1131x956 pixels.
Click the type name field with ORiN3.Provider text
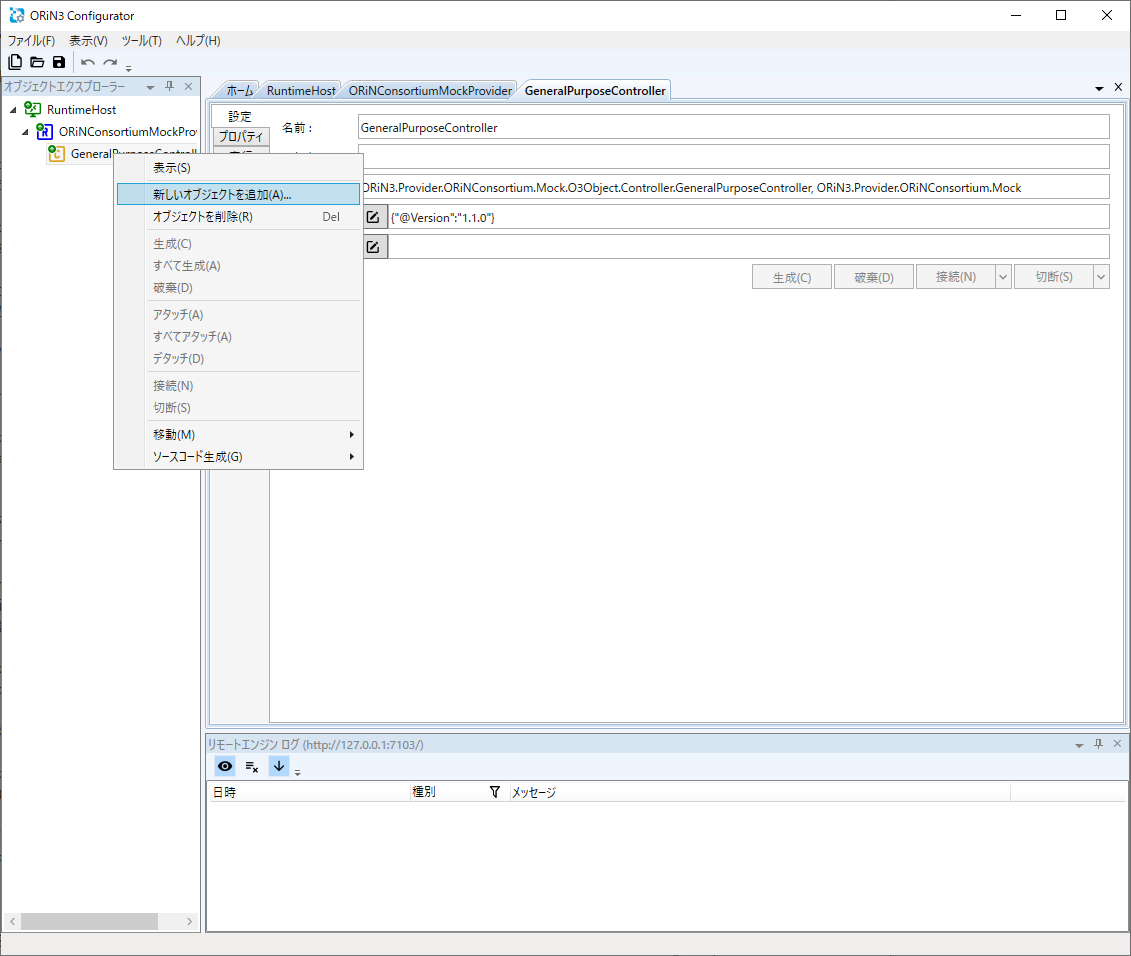coord(734,187)
